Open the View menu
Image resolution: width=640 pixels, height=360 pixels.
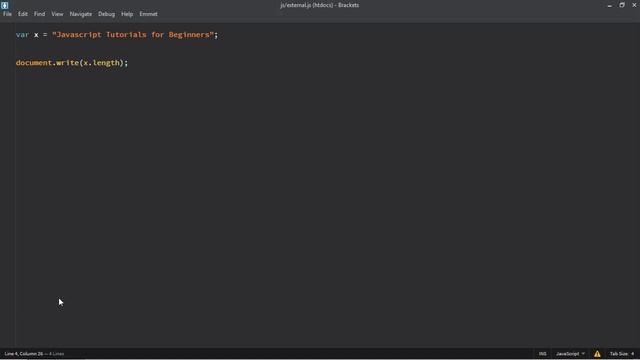(57, 14)
